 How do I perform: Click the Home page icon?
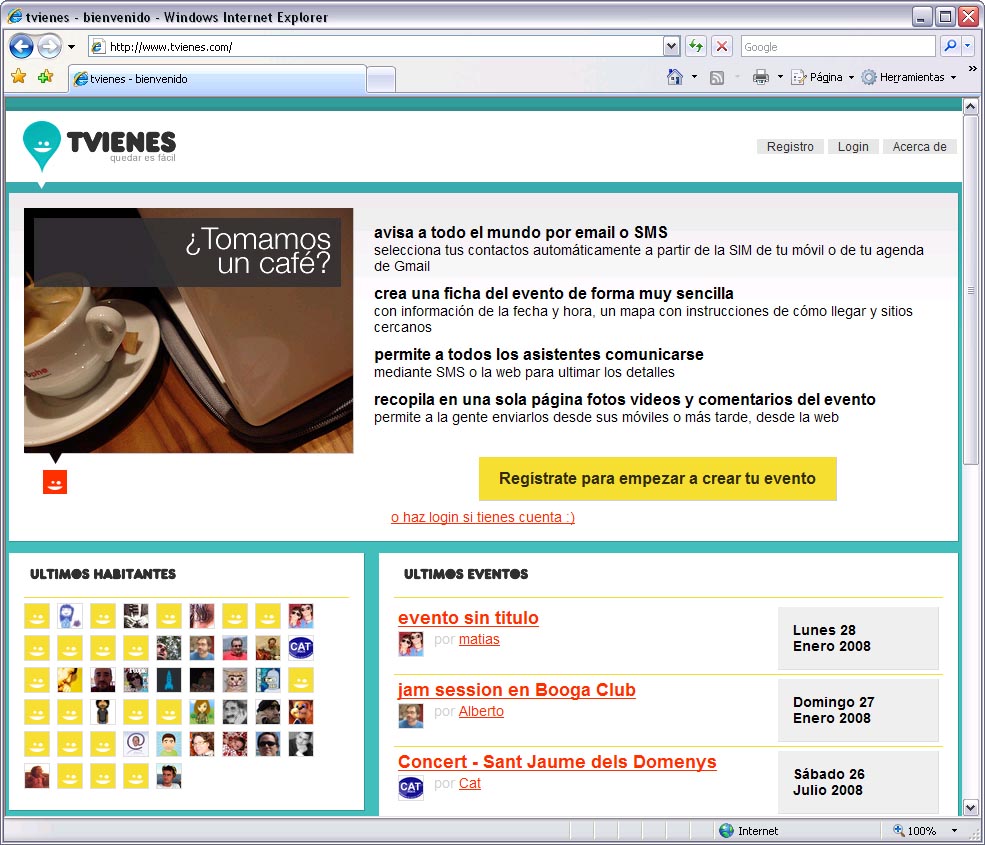point(675,77)
